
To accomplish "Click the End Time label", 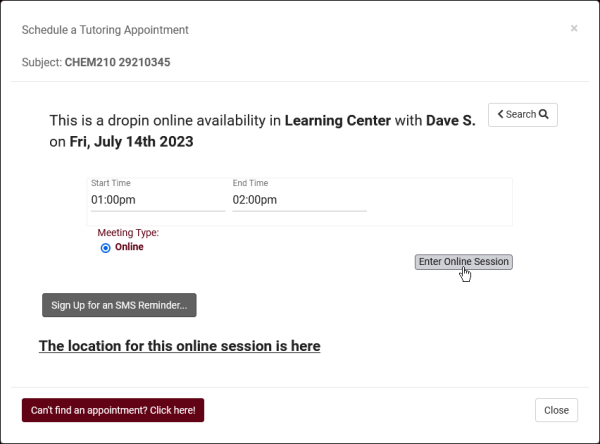I will point(250,184).
